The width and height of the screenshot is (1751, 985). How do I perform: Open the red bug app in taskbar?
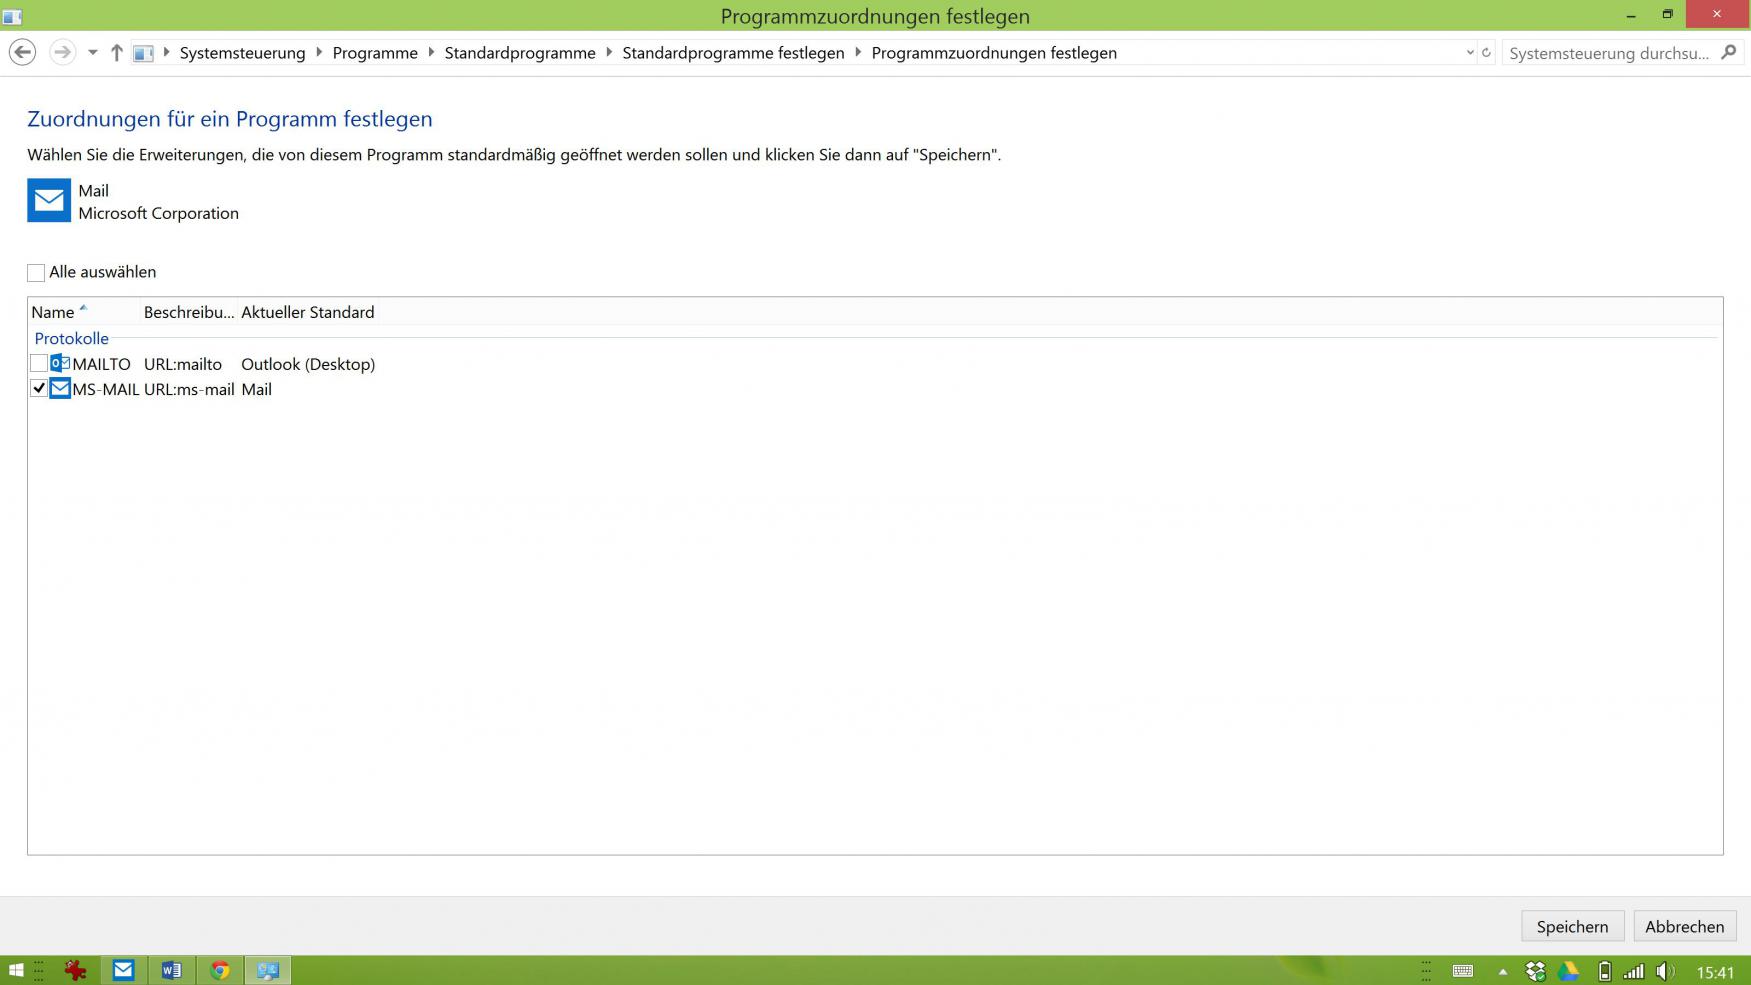pos(75,970)
